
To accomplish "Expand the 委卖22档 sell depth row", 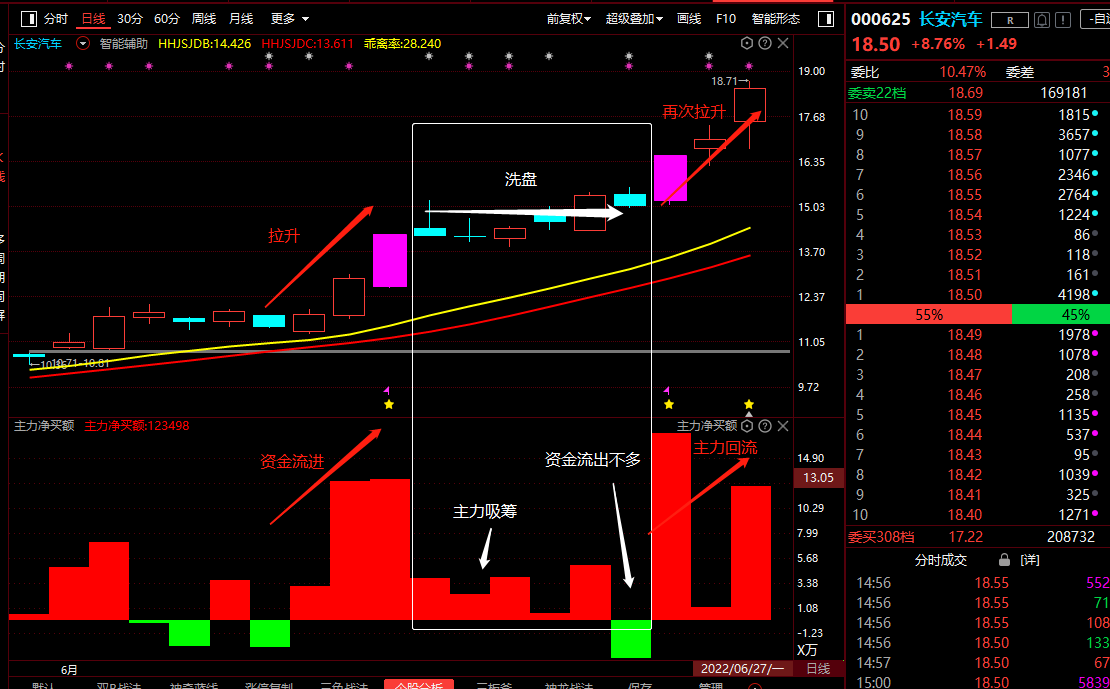I will pos(978,93).
